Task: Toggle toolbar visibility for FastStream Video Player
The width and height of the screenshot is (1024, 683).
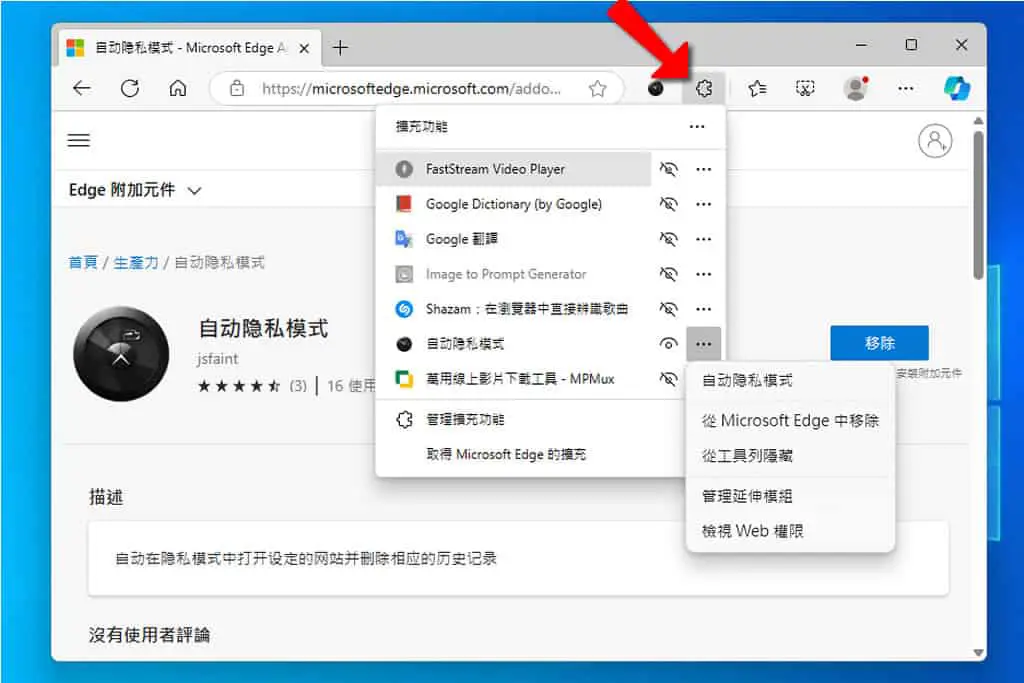Action: tap(669, 169)
